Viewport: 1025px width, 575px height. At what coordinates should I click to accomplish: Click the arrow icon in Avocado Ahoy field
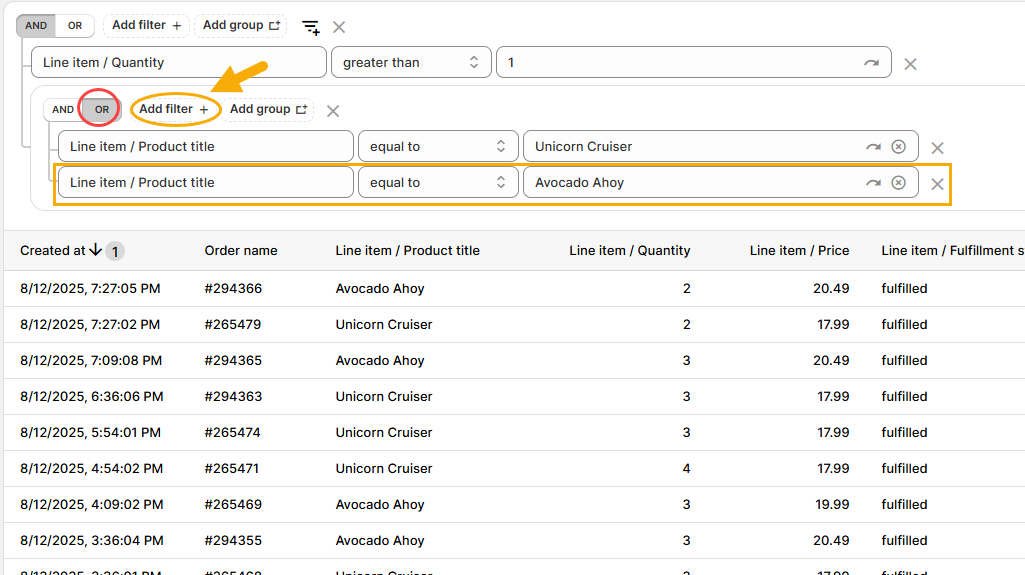(x=873, y=183)
